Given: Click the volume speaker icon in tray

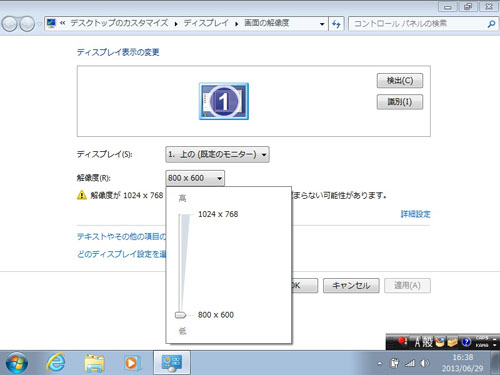Looking at the screenshot, I should click(424, 363).
